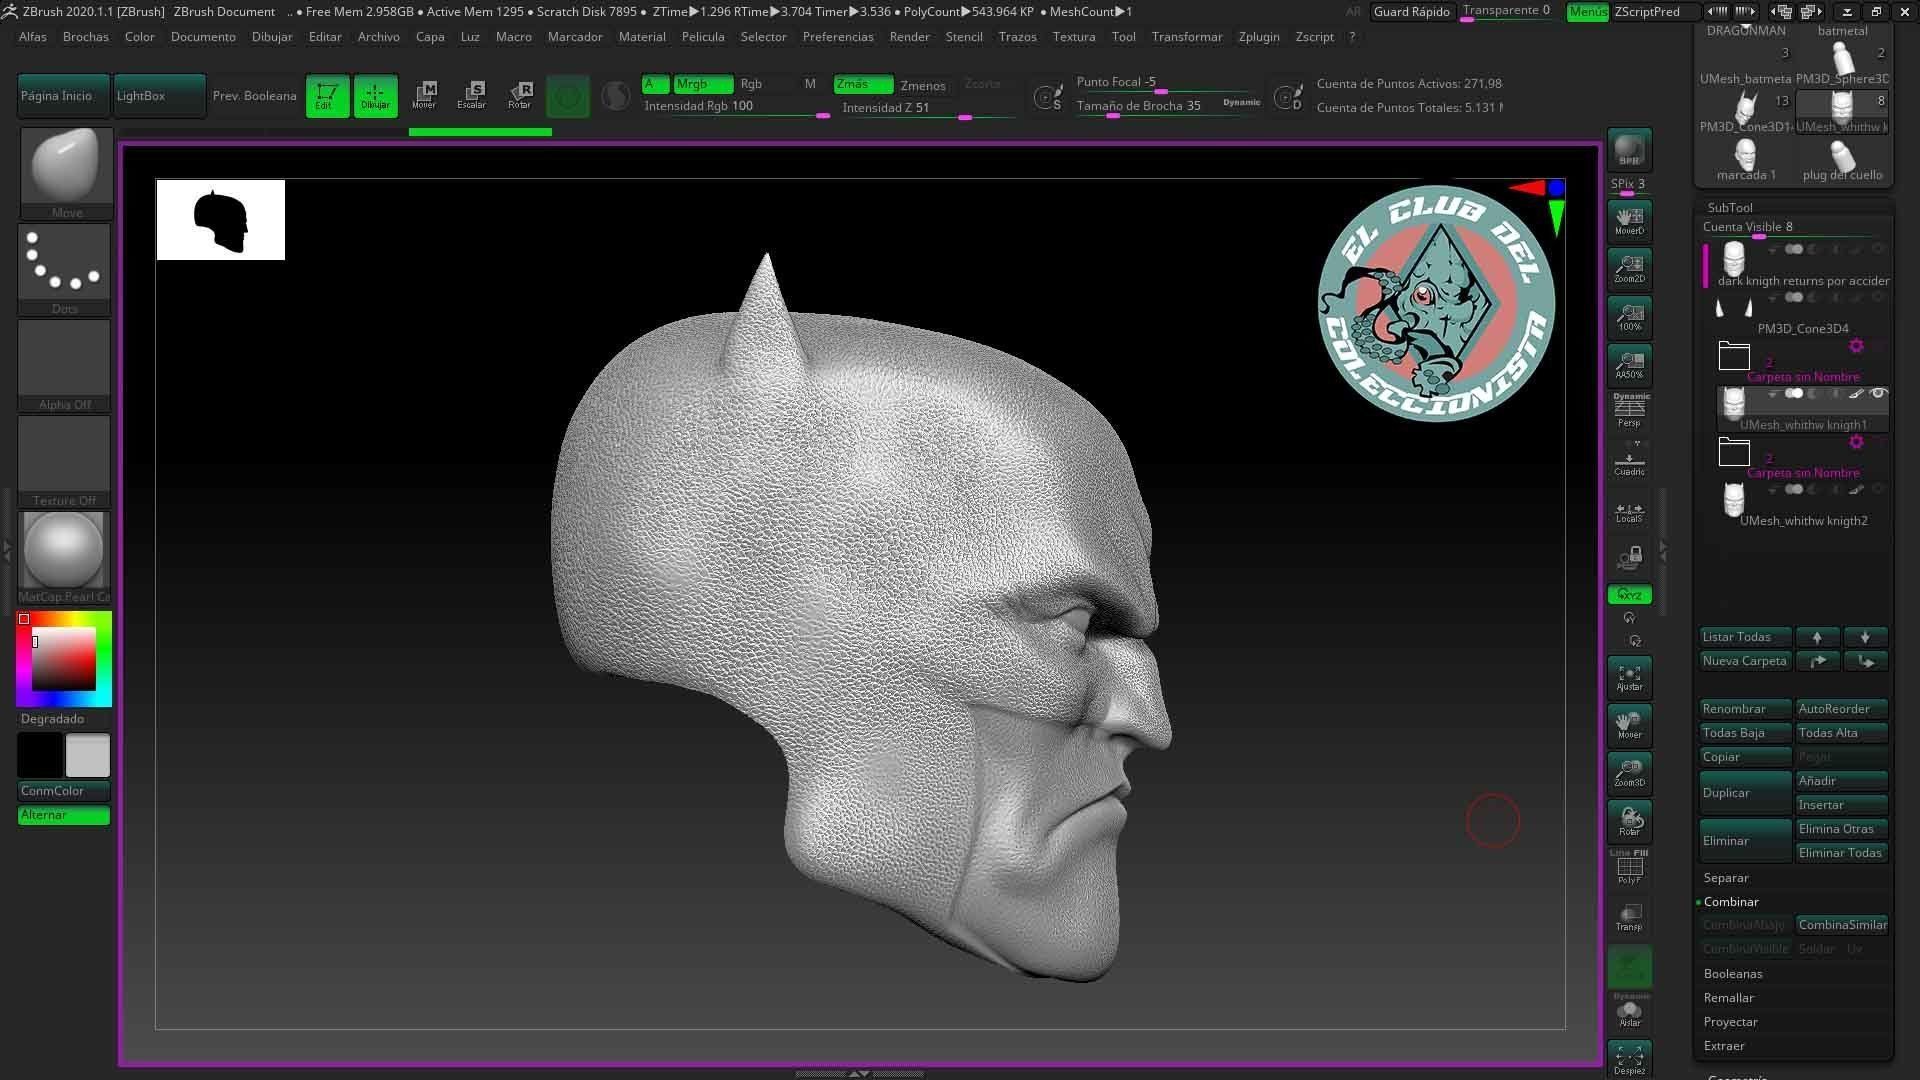This screenshot has width=1920, height=1080.
Task: Open the Preferencias menu
Action: coord(838,37)
